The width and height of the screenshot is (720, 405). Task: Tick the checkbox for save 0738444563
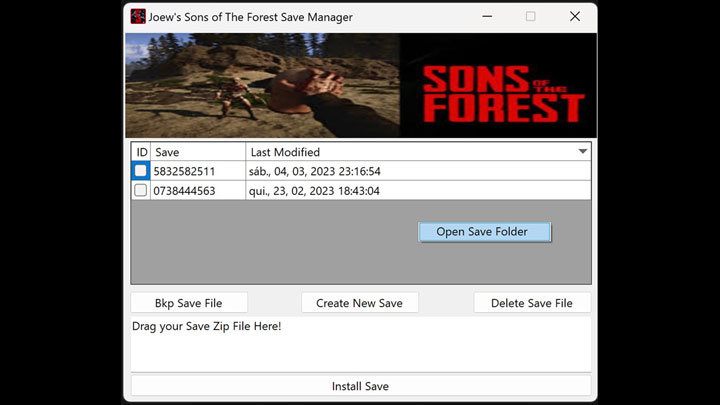[141, 190]
